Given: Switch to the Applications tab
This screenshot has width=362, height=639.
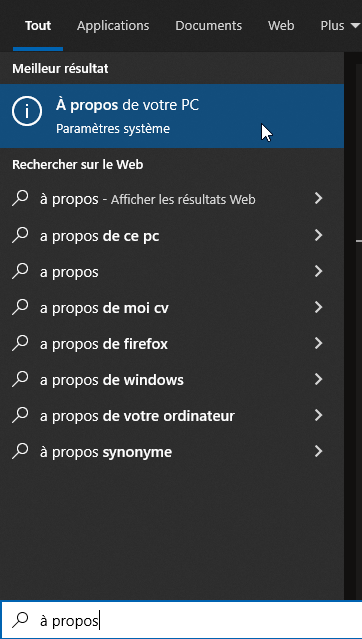Looking at the screenshot, I should (113, 26).
